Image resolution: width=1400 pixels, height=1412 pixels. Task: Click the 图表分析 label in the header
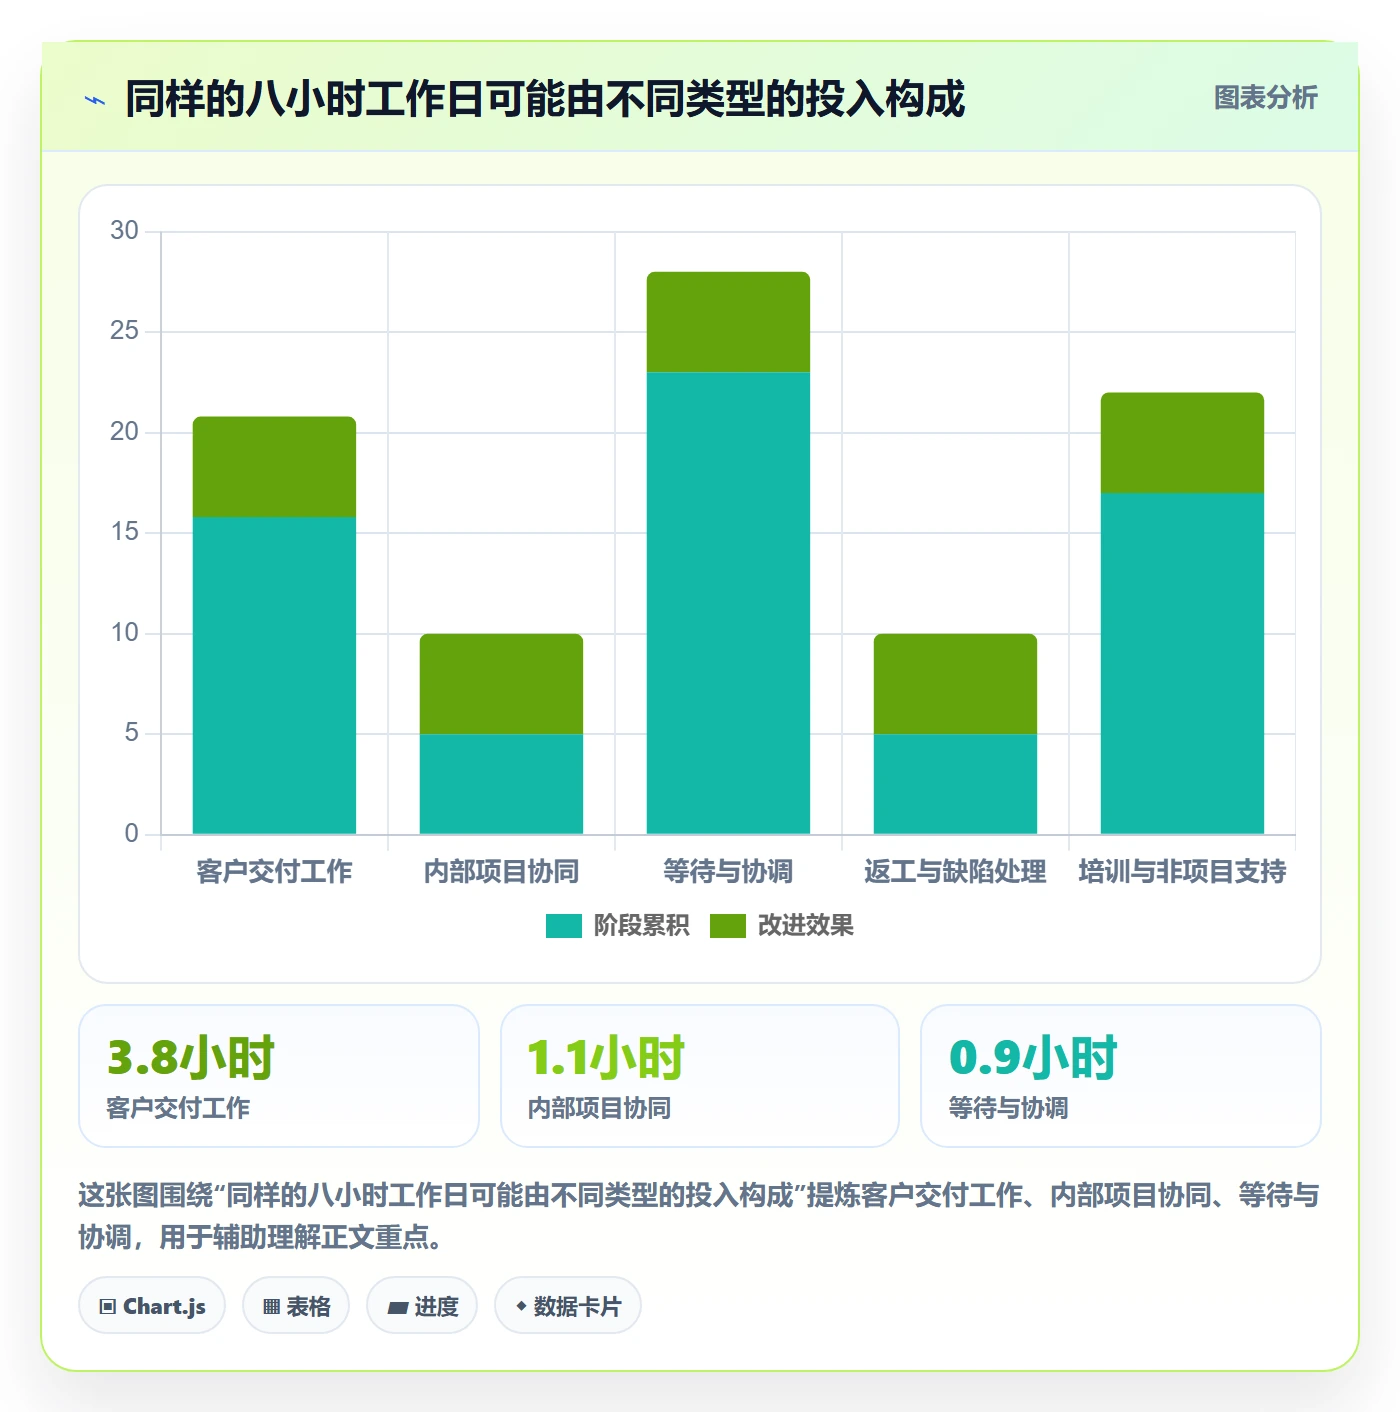[x=1265, y=98]
